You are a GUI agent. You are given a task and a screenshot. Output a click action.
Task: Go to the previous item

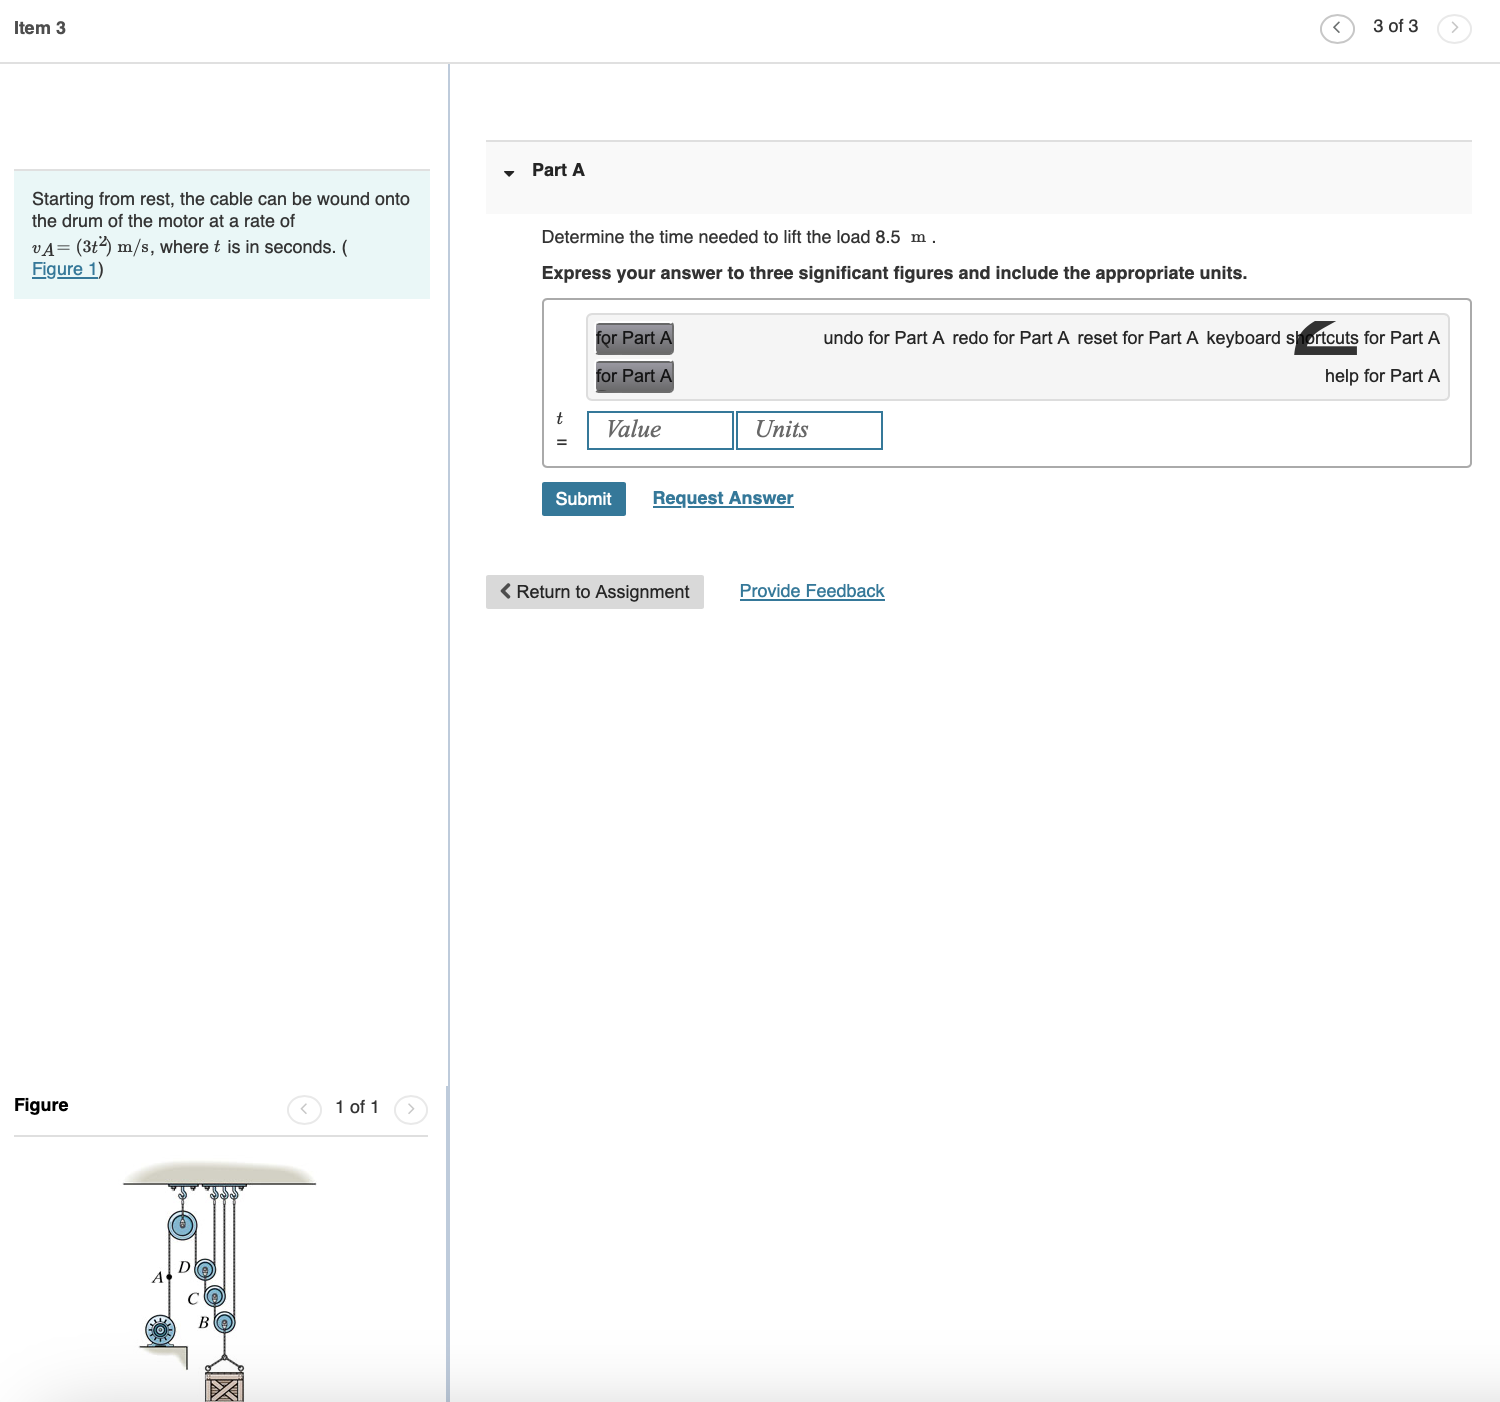pos(1337,28)
